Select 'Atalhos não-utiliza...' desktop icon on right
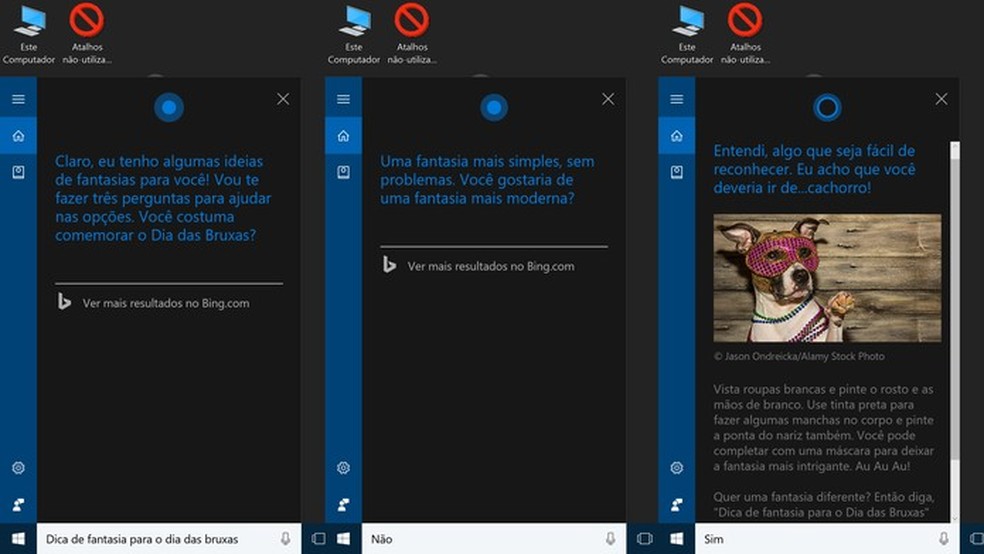Screen dimensions: 984x554 746,35
